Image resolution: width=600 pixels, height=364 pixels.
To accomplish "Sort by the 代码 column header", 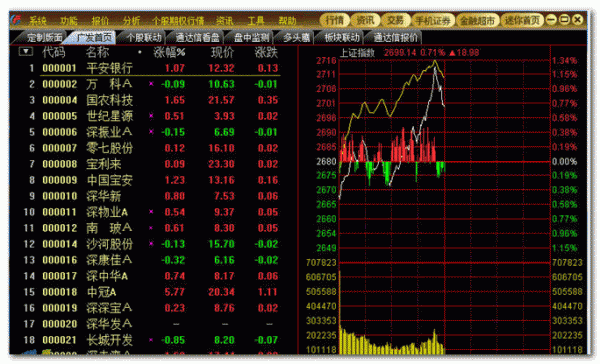I will 54,52.
